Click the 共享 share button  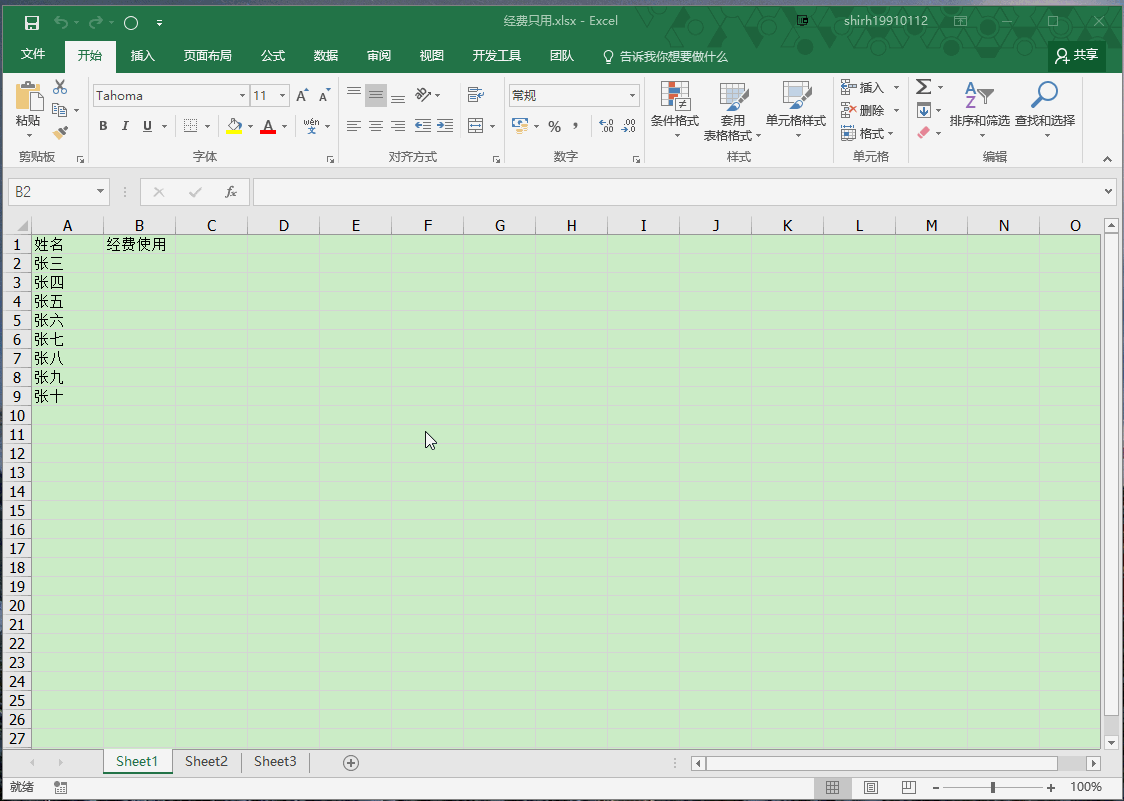(x=1077, y=55)
